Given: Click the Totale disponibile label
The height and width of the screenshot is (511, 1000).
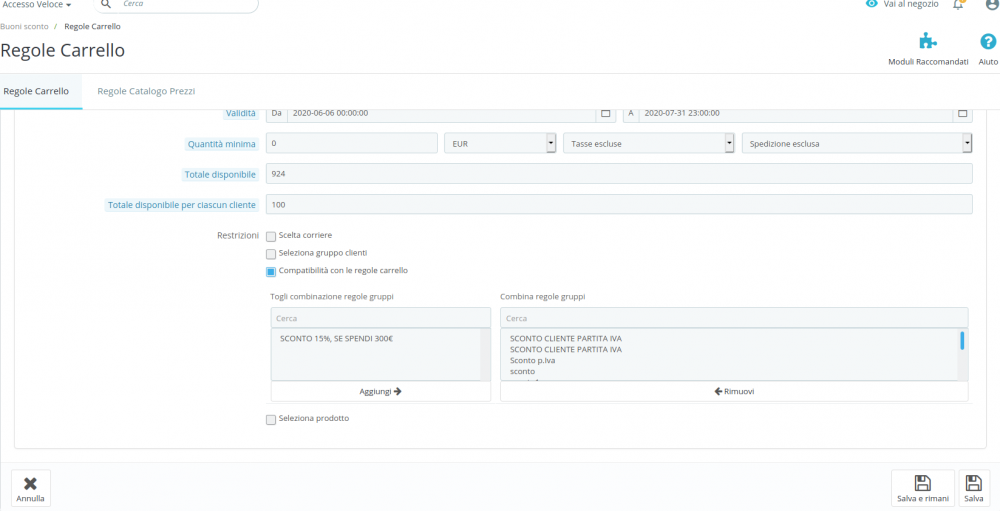Looking at the screenshot, I should click(220, 174).
